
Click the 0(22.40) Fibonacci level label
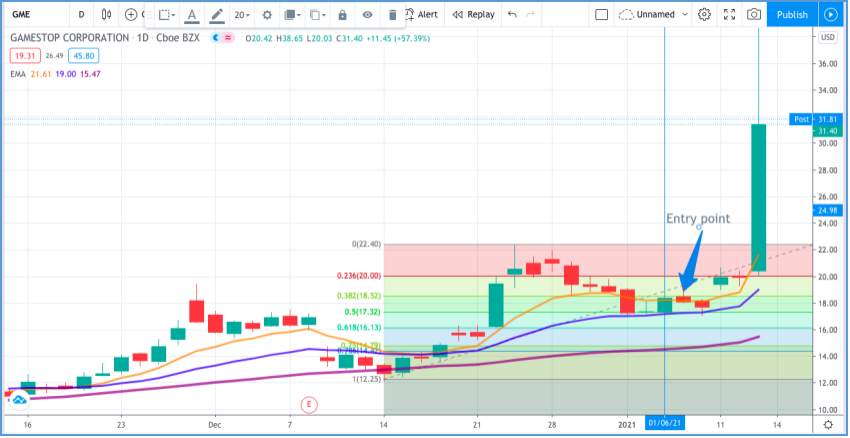[366, 244]
